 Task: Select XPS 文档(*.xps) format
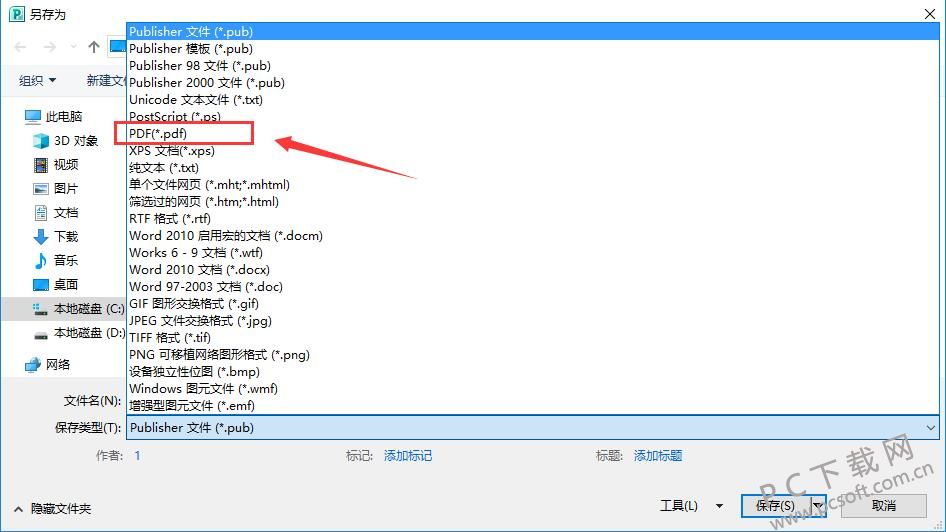[533, 150]
